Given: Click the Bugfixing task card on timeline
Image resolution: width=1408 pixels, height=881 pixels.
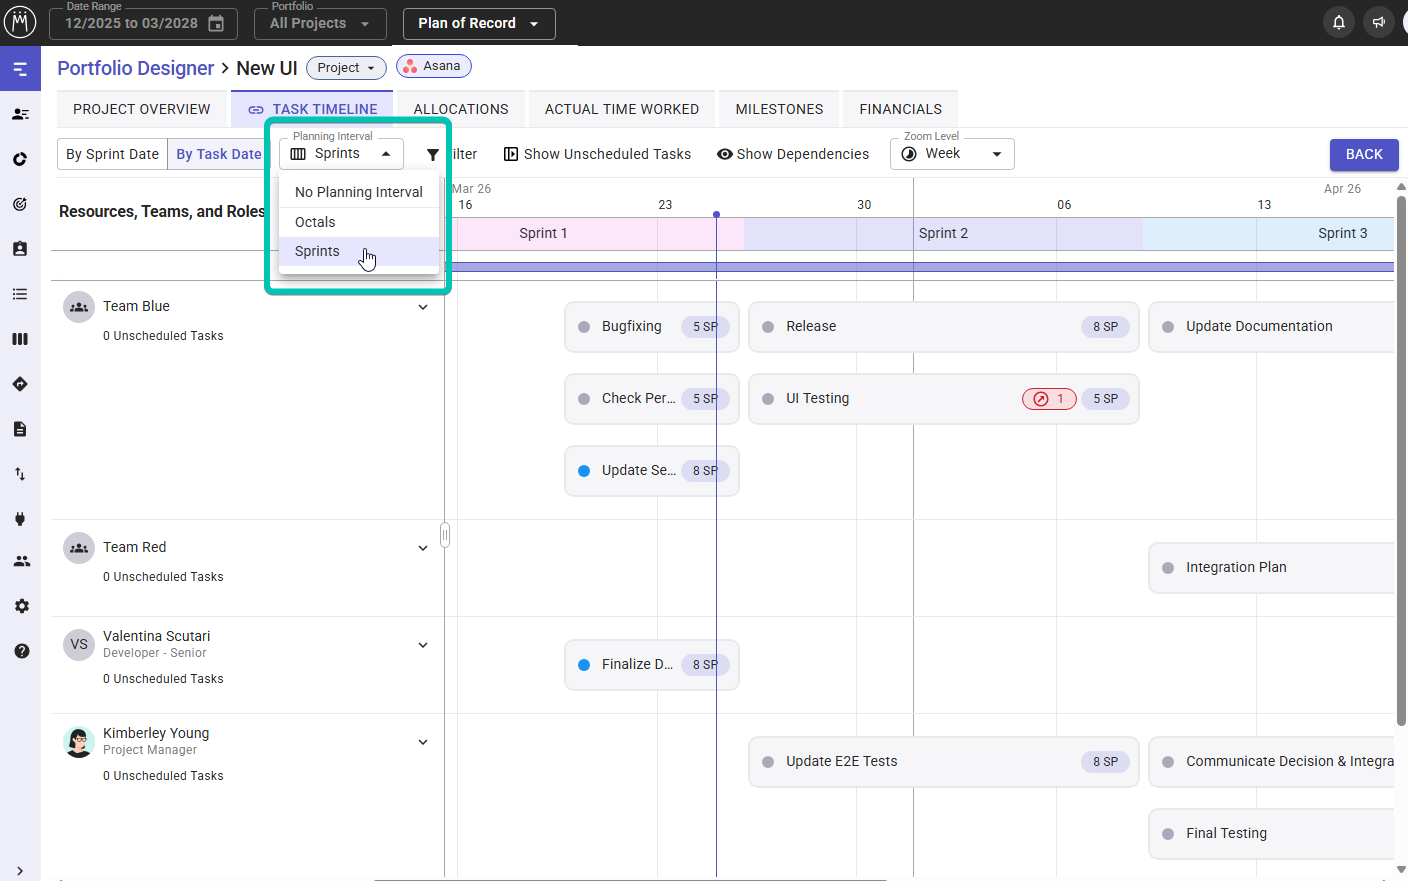Looking at the screenshot, I should click(x=651, y=326).
